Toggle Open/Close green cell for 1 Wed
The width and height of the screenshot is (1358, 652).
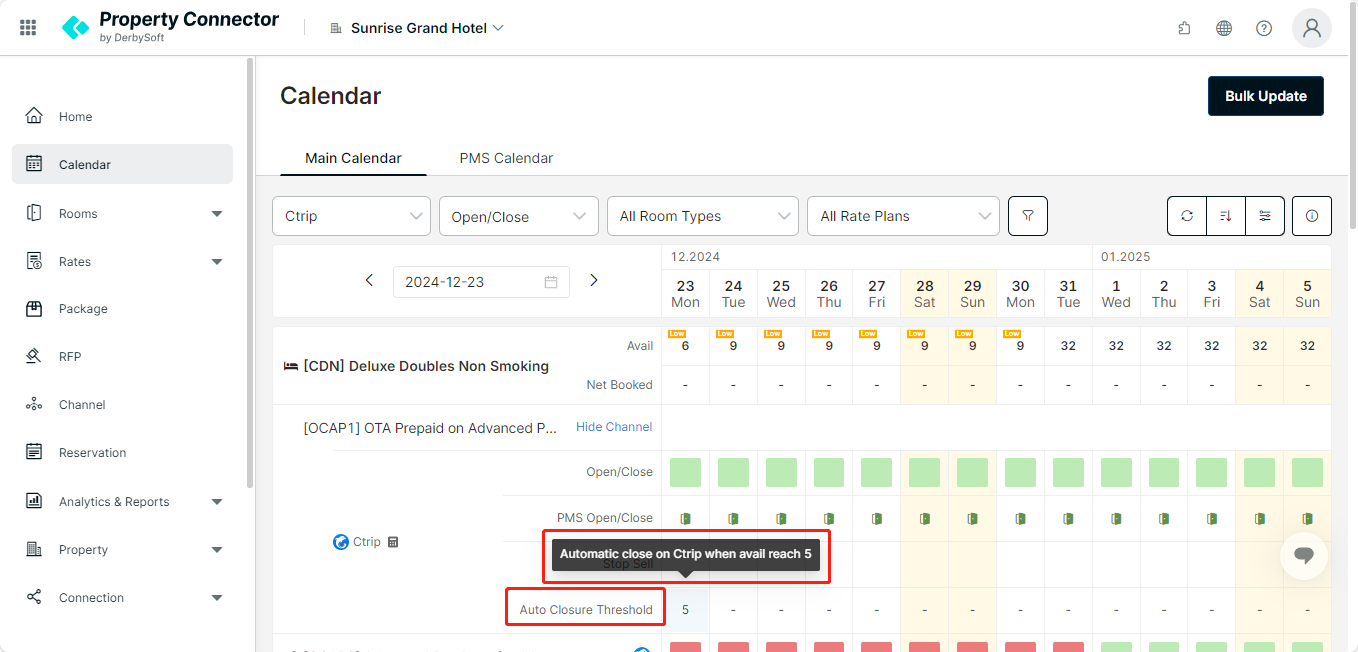click(1116, 472)
